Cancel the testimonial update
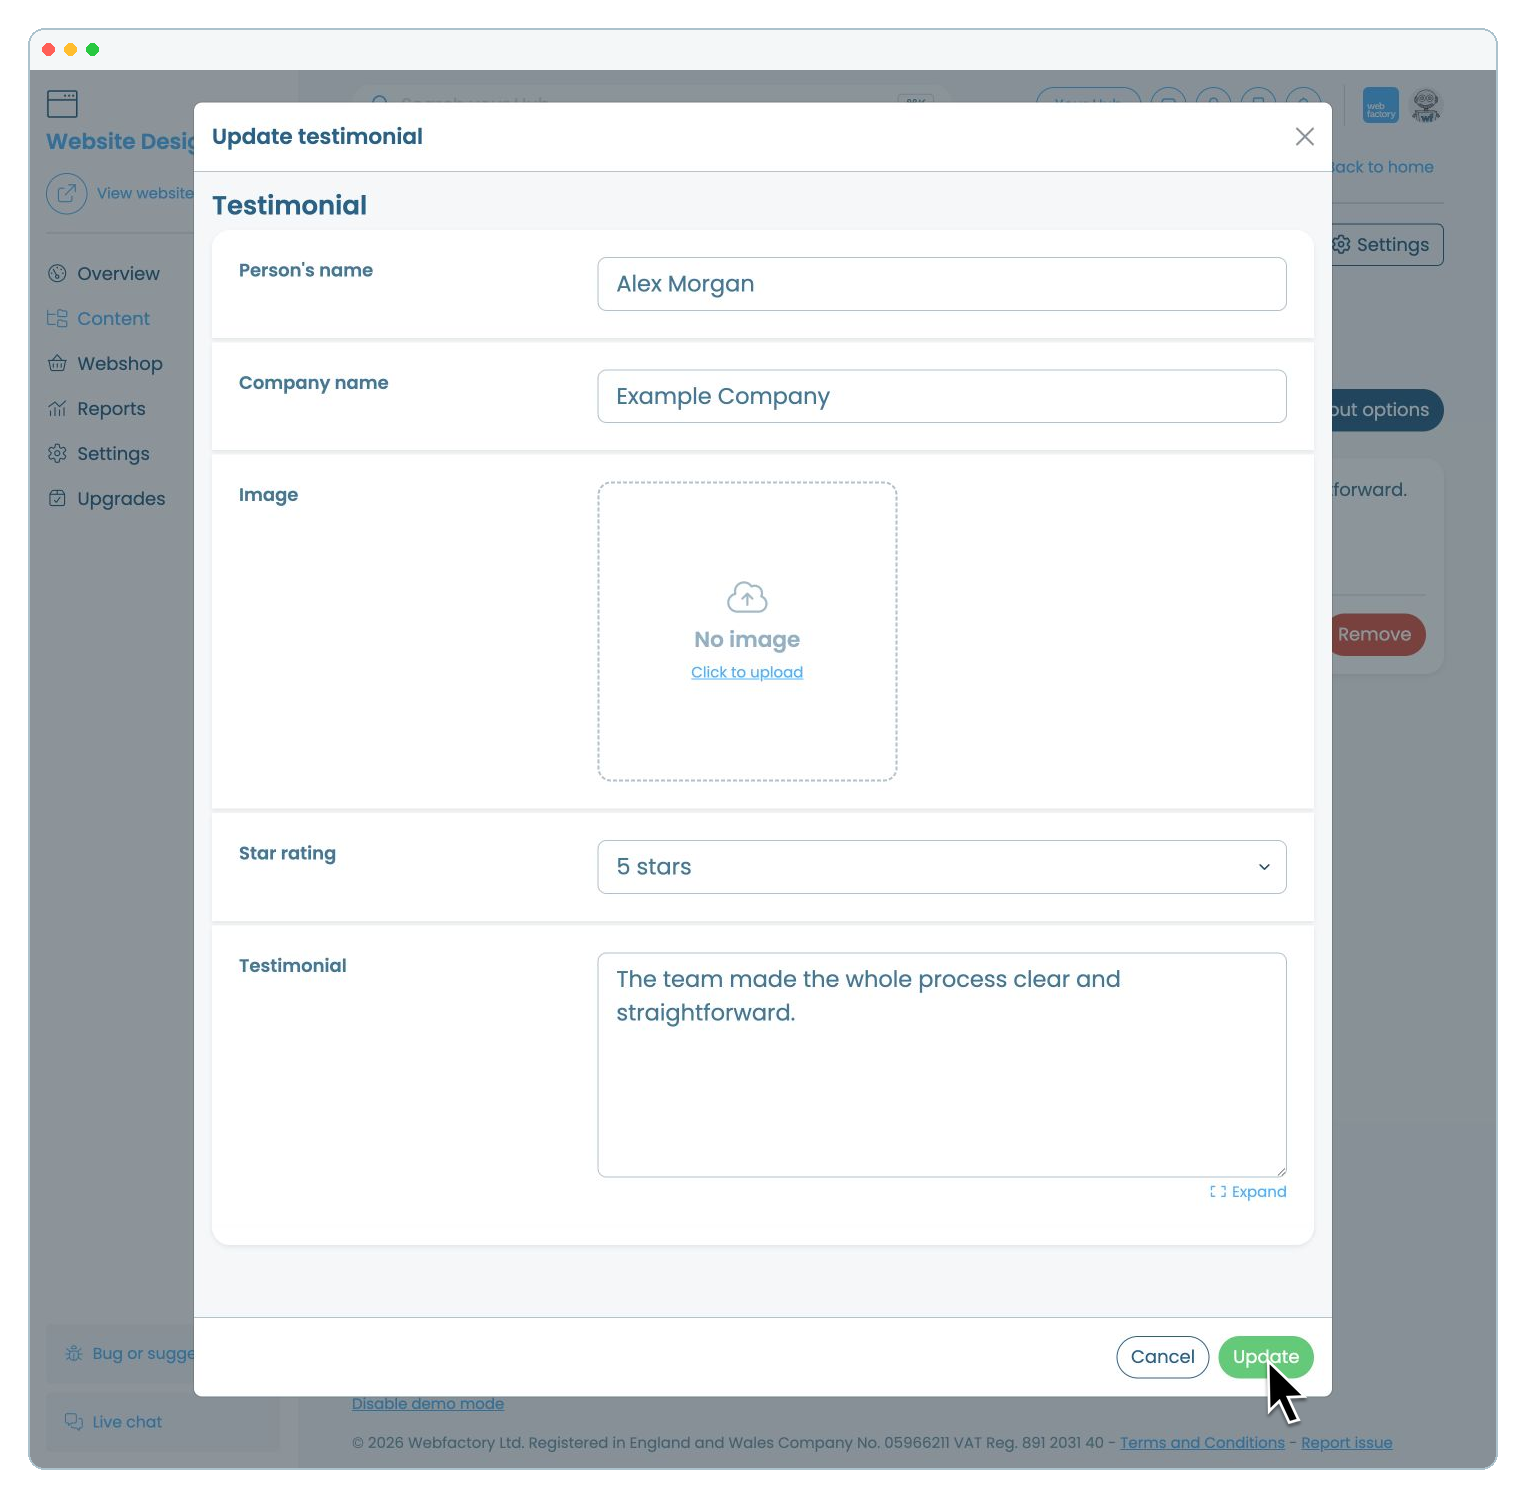Viewport: 1526px width, 1498px height. point(1162,1357)
